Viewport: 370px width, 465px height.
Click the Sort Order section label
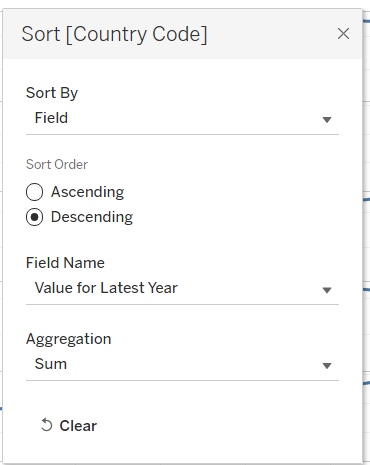[57, 164]
